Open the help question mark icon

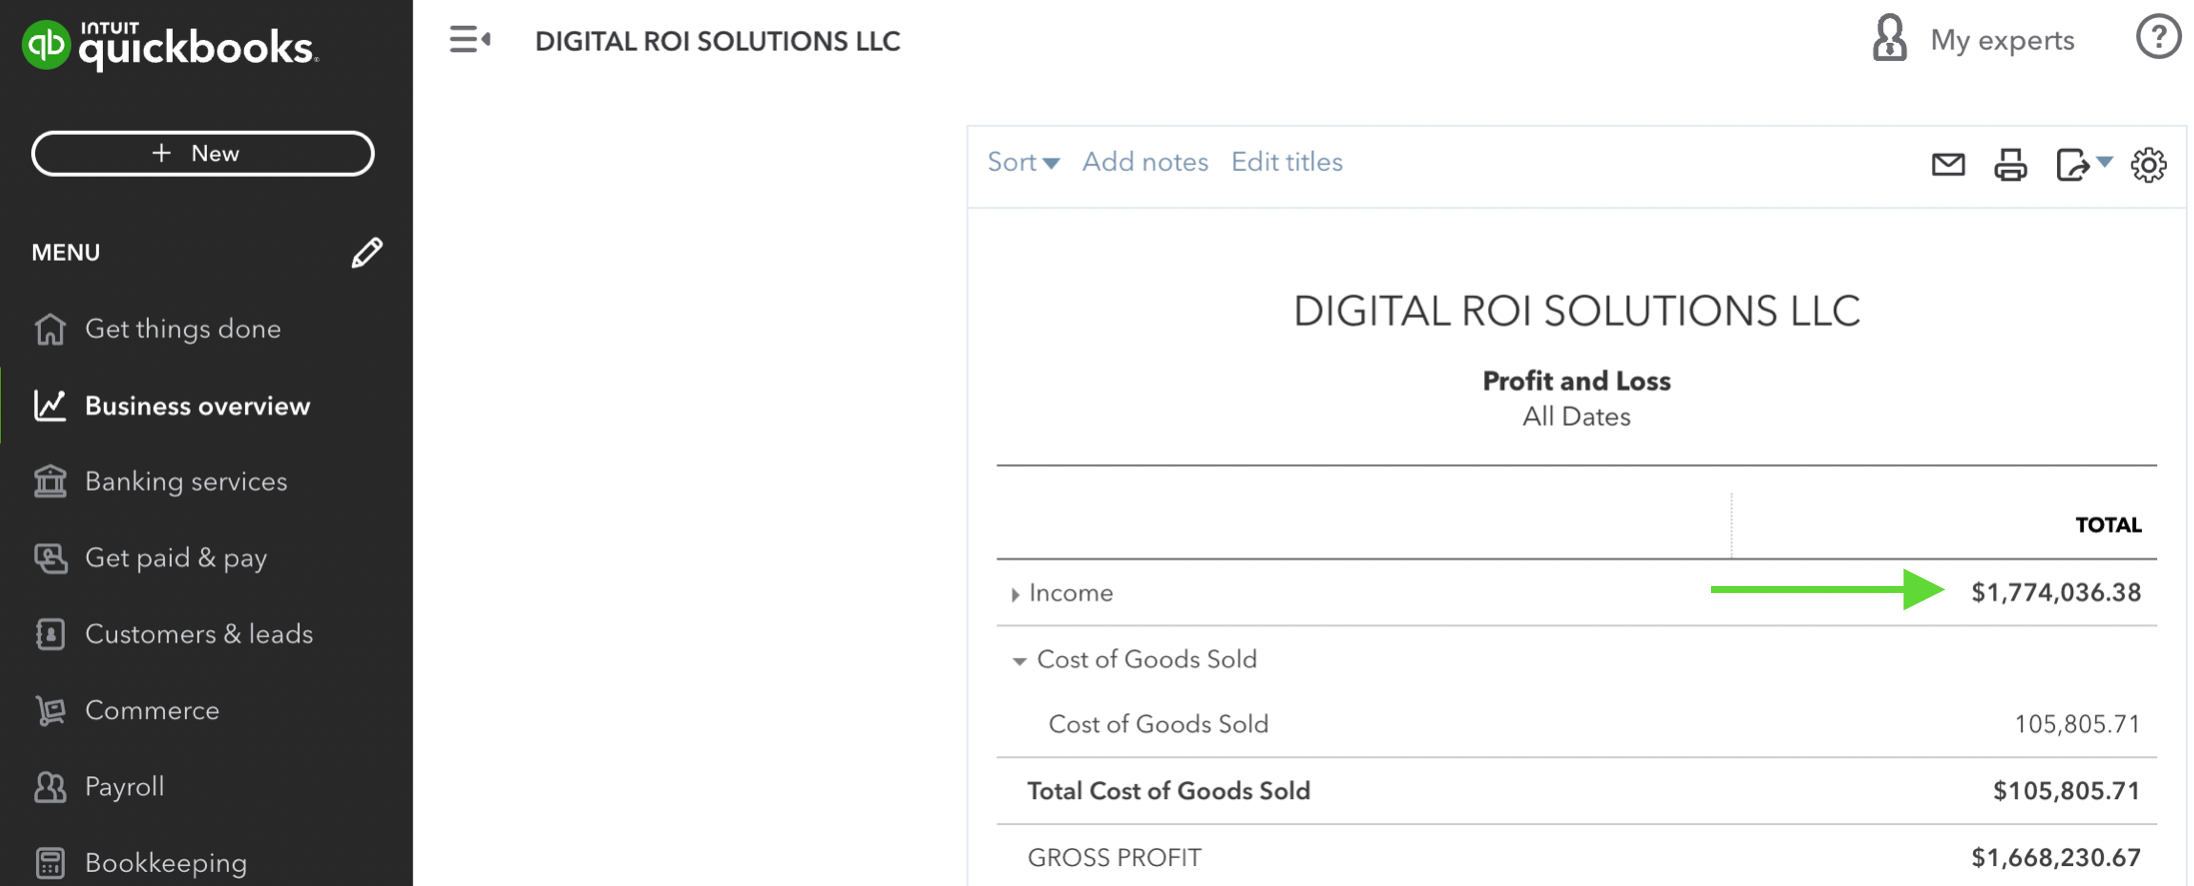2158,39
